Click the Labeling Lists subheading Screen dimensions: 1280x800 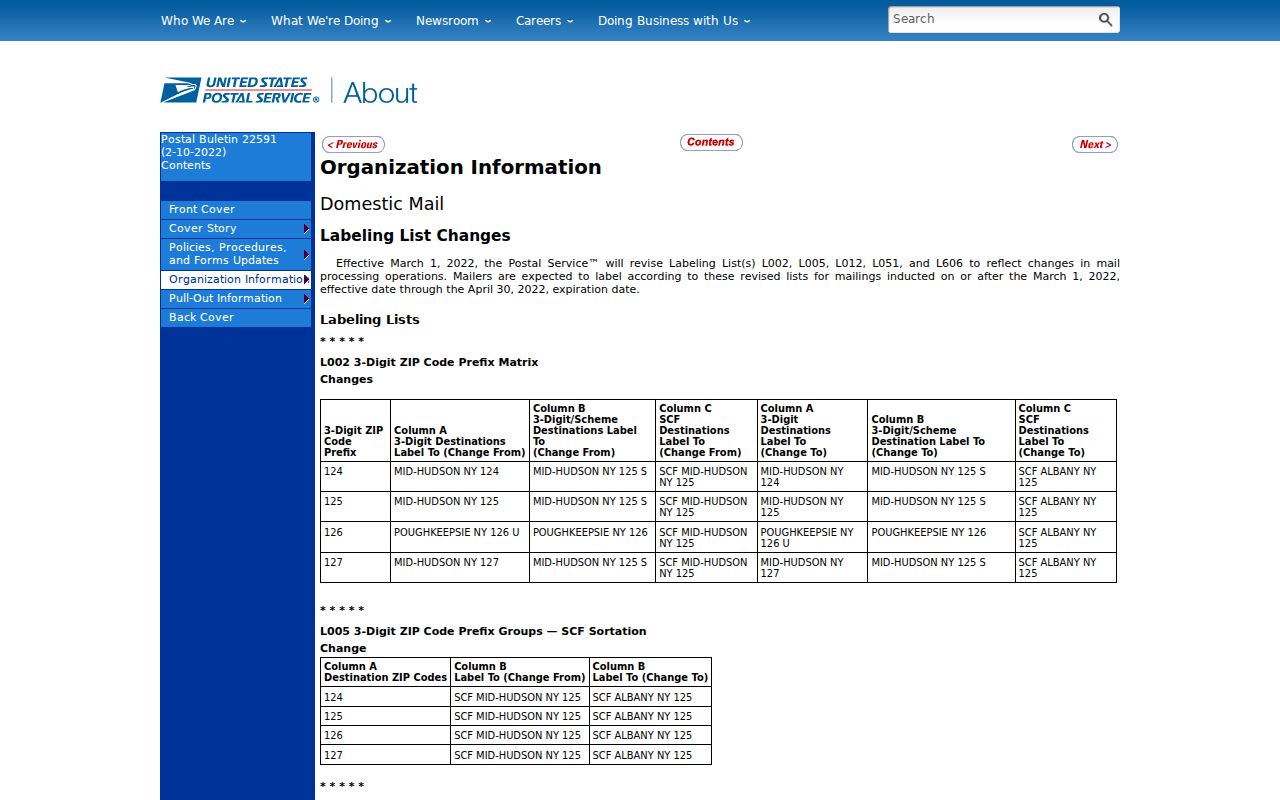(370, 320)
